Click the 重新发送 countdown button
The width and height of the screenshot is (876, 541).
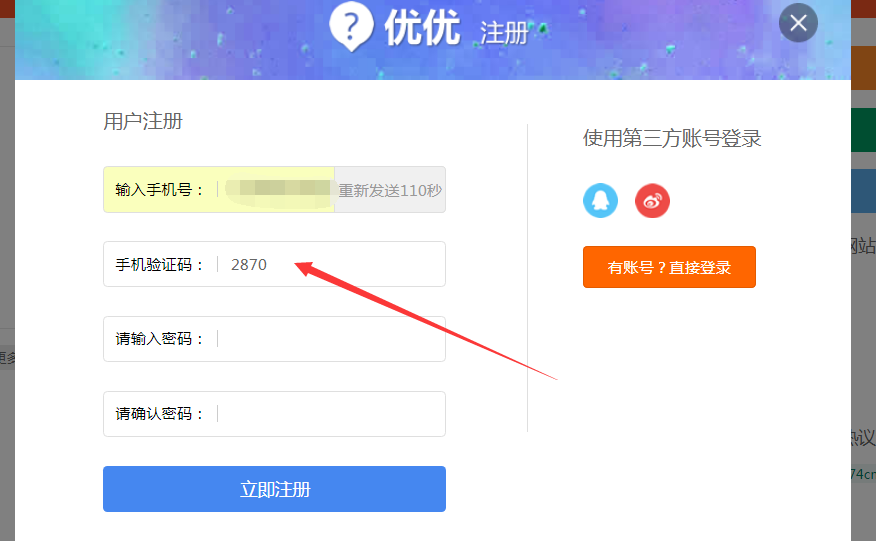click(390, 190)
